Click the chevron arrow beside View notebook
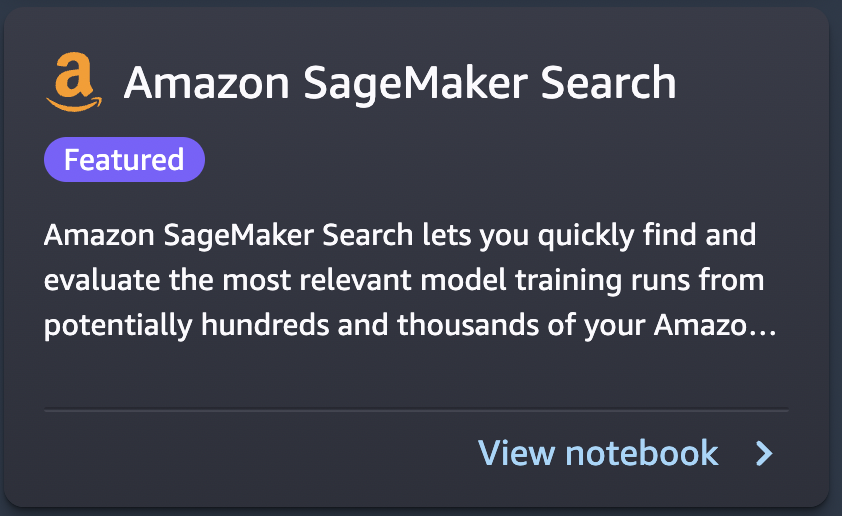Viewport: 842px width, 516px height. 764,453
